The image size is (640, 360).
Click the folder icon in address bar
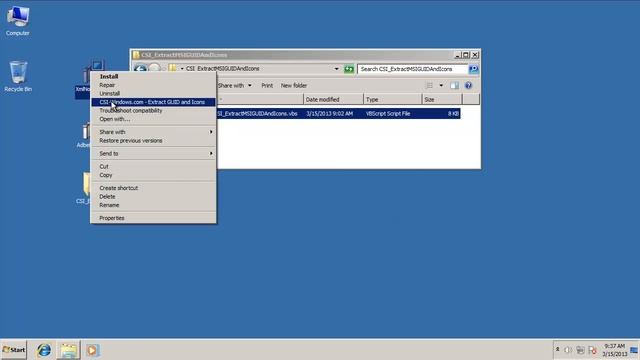pos(173,68)
